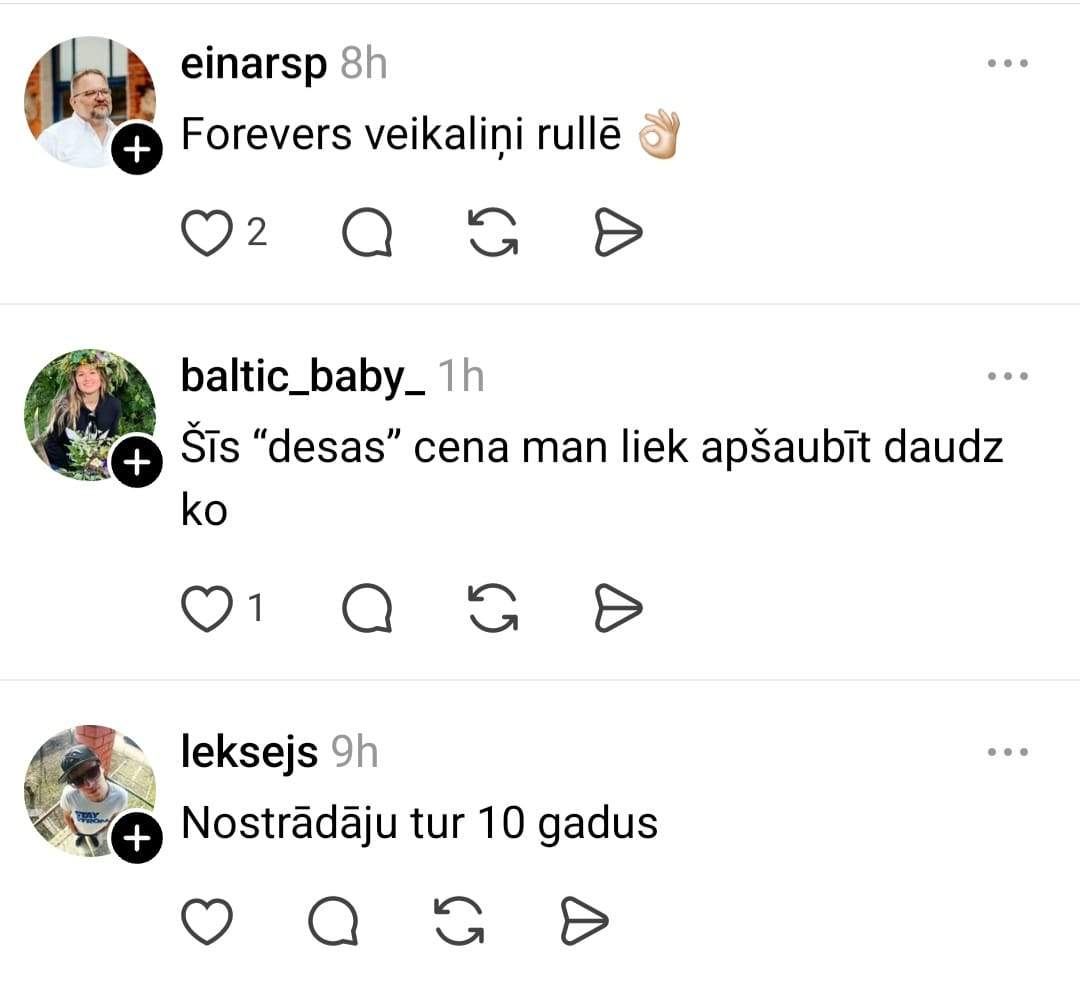
Task: Repost baltic_baby_'s comment
Action: point(492,608)
